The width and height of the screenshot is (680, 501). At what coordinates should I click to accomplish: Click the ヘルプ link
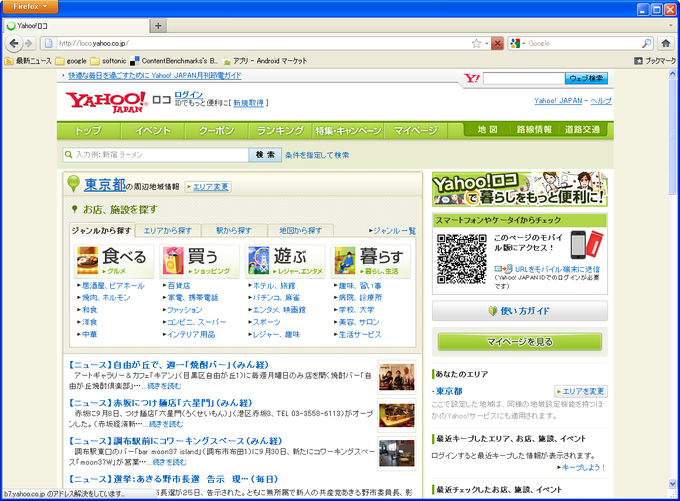(601, 101)
